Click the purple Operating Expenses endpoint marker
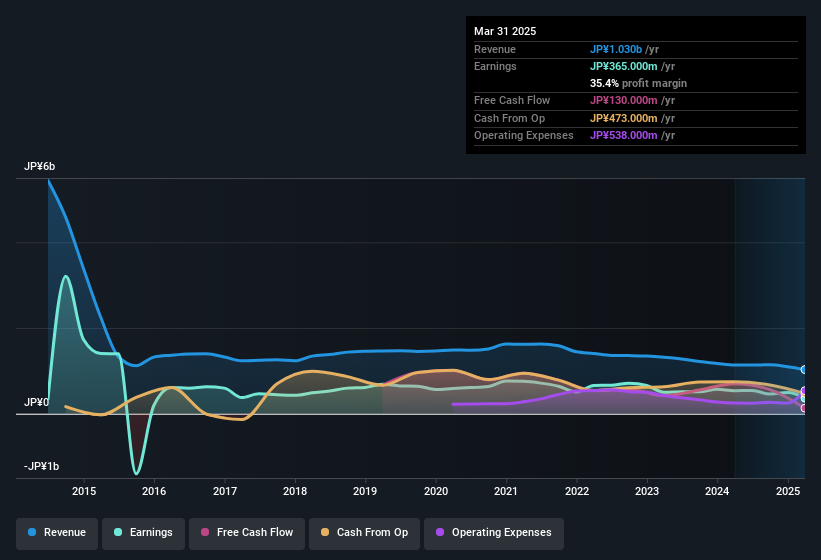Screen dimensions: 821x560 (x=804, y=390)
